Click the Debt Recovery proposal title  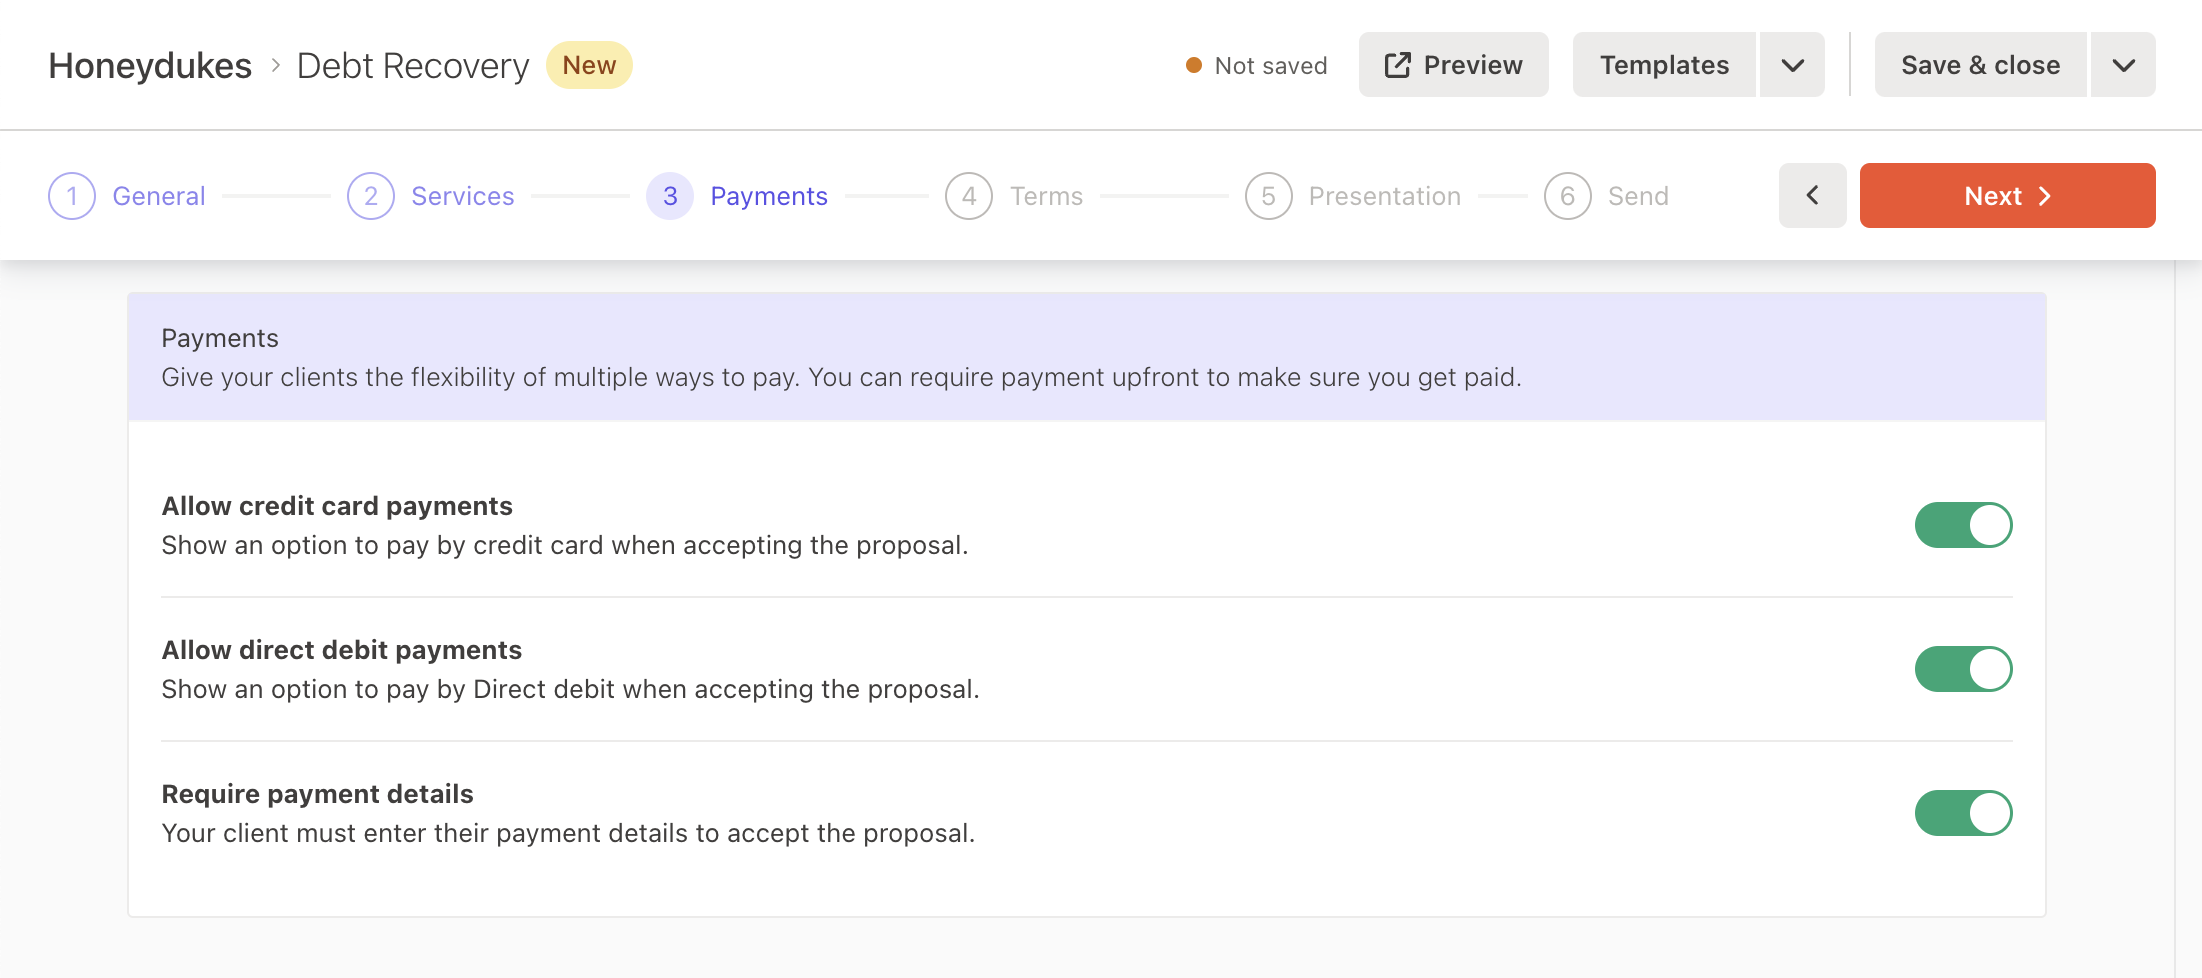tap(413, 66)
